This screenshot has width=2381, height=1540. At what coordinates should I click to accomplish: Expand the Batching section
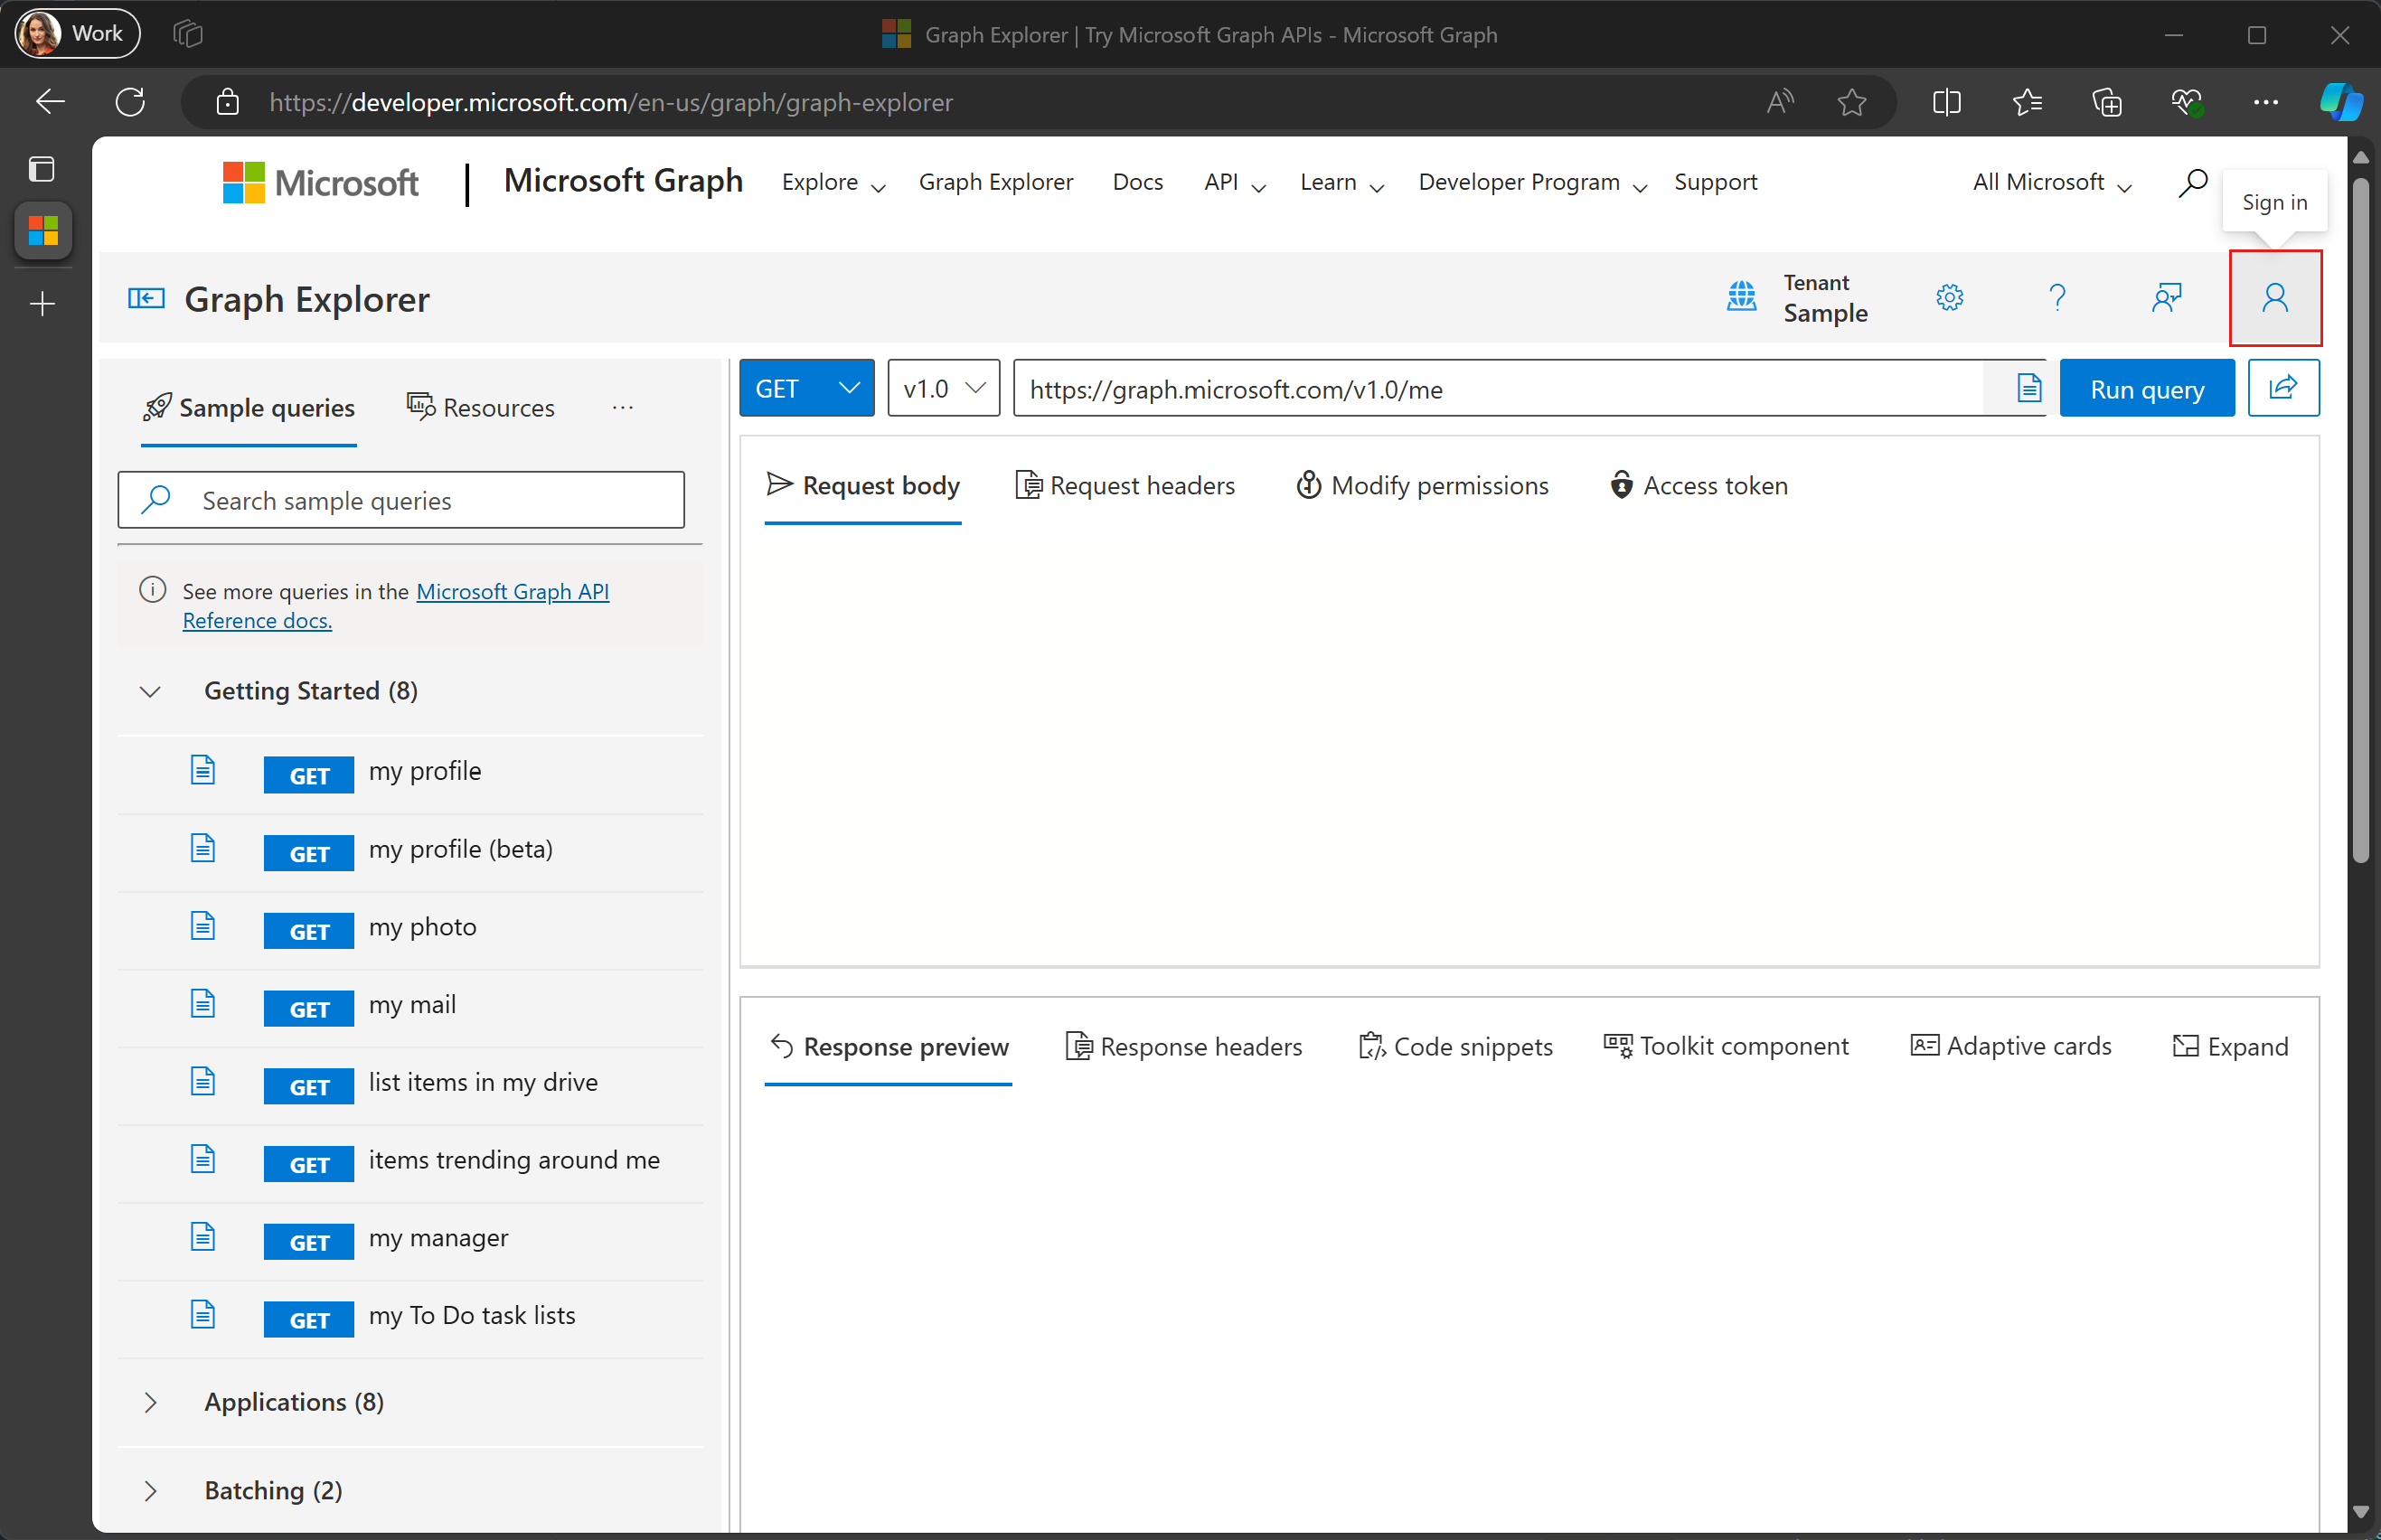(151, 1489)
